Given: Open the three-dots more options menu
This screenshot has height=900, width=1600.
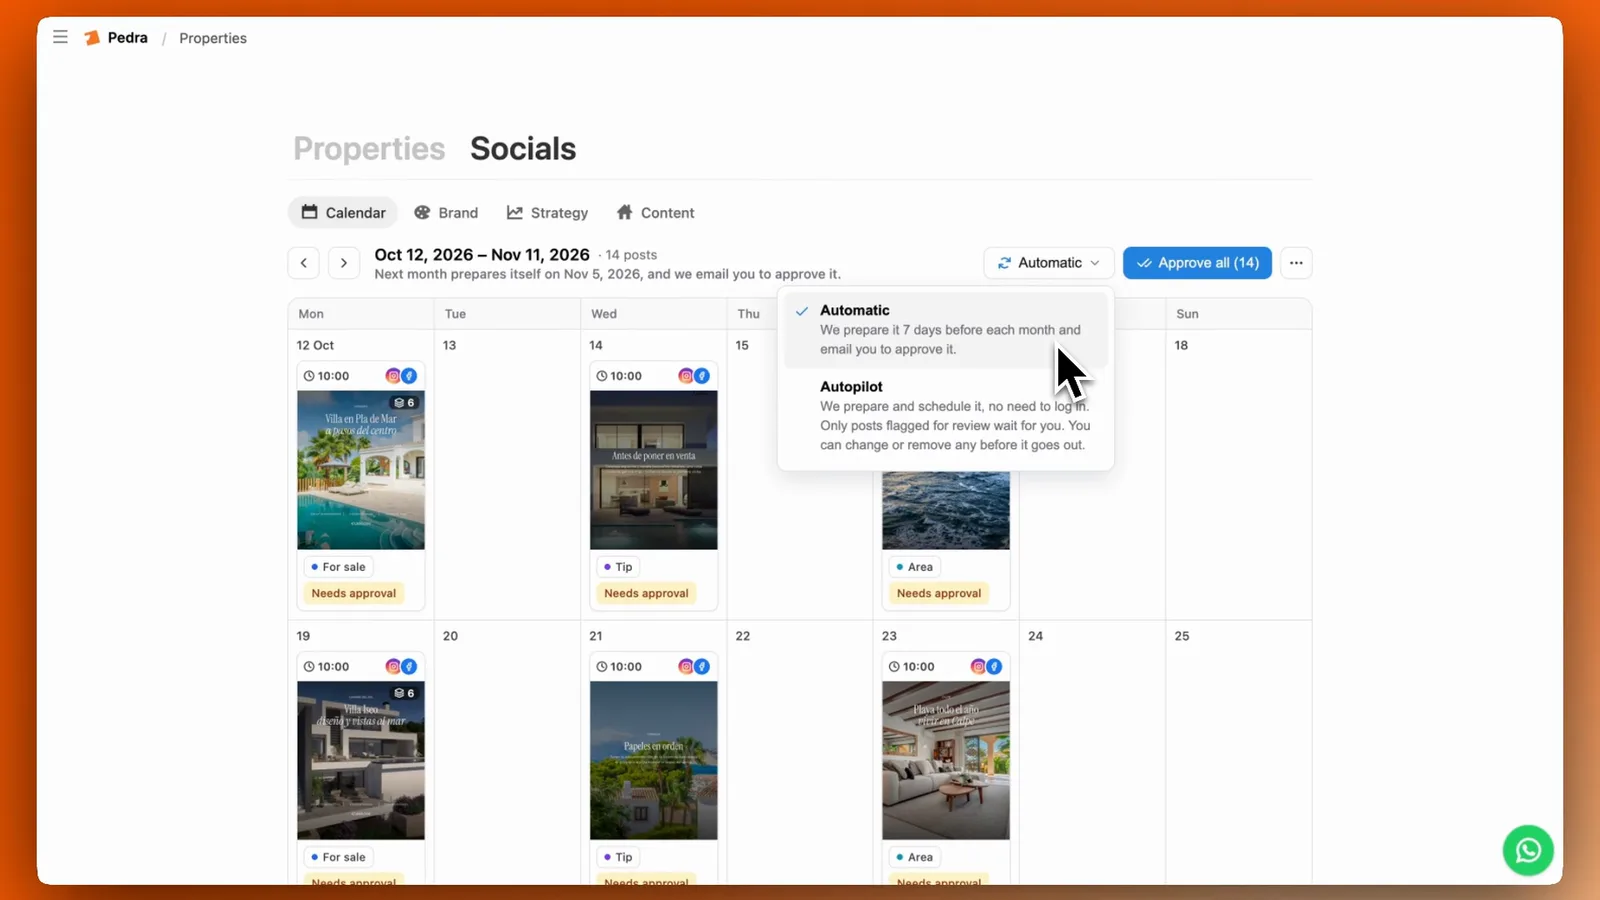Looking at the screenshot, I should pos(1296,263).
